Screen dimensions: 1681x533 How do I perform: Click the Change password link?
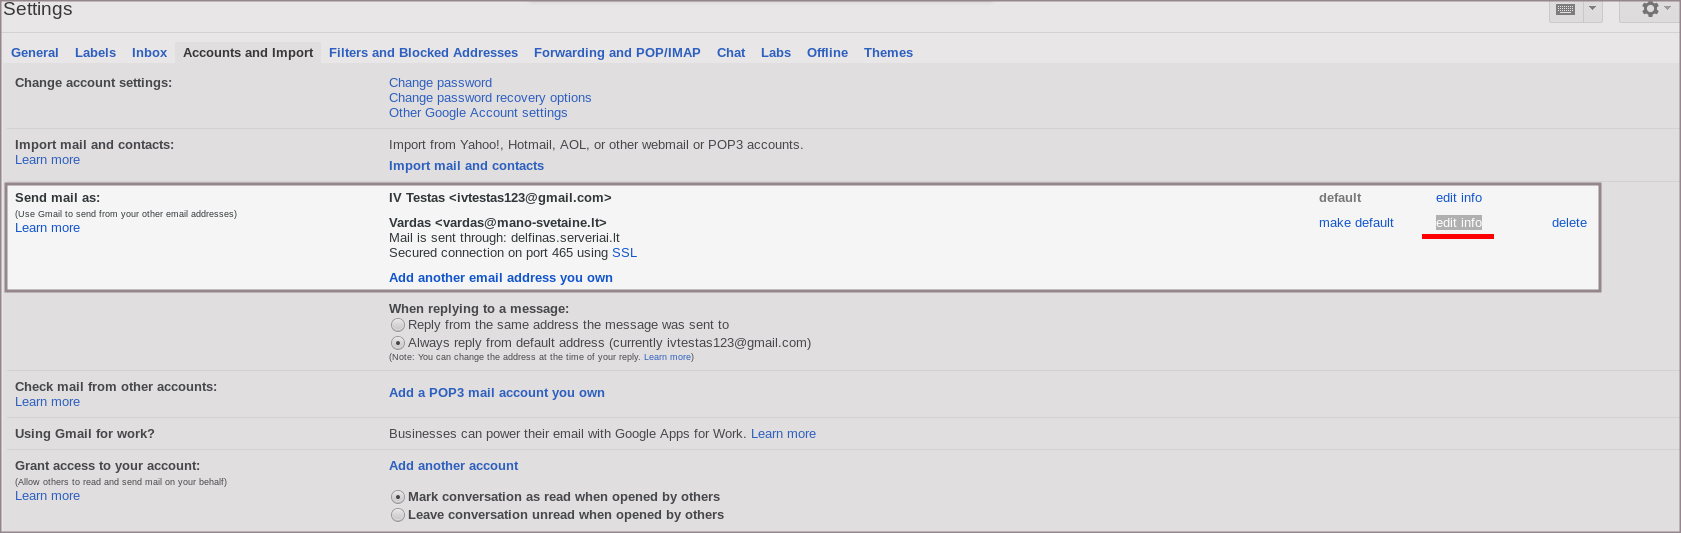[x=440, y=83]
